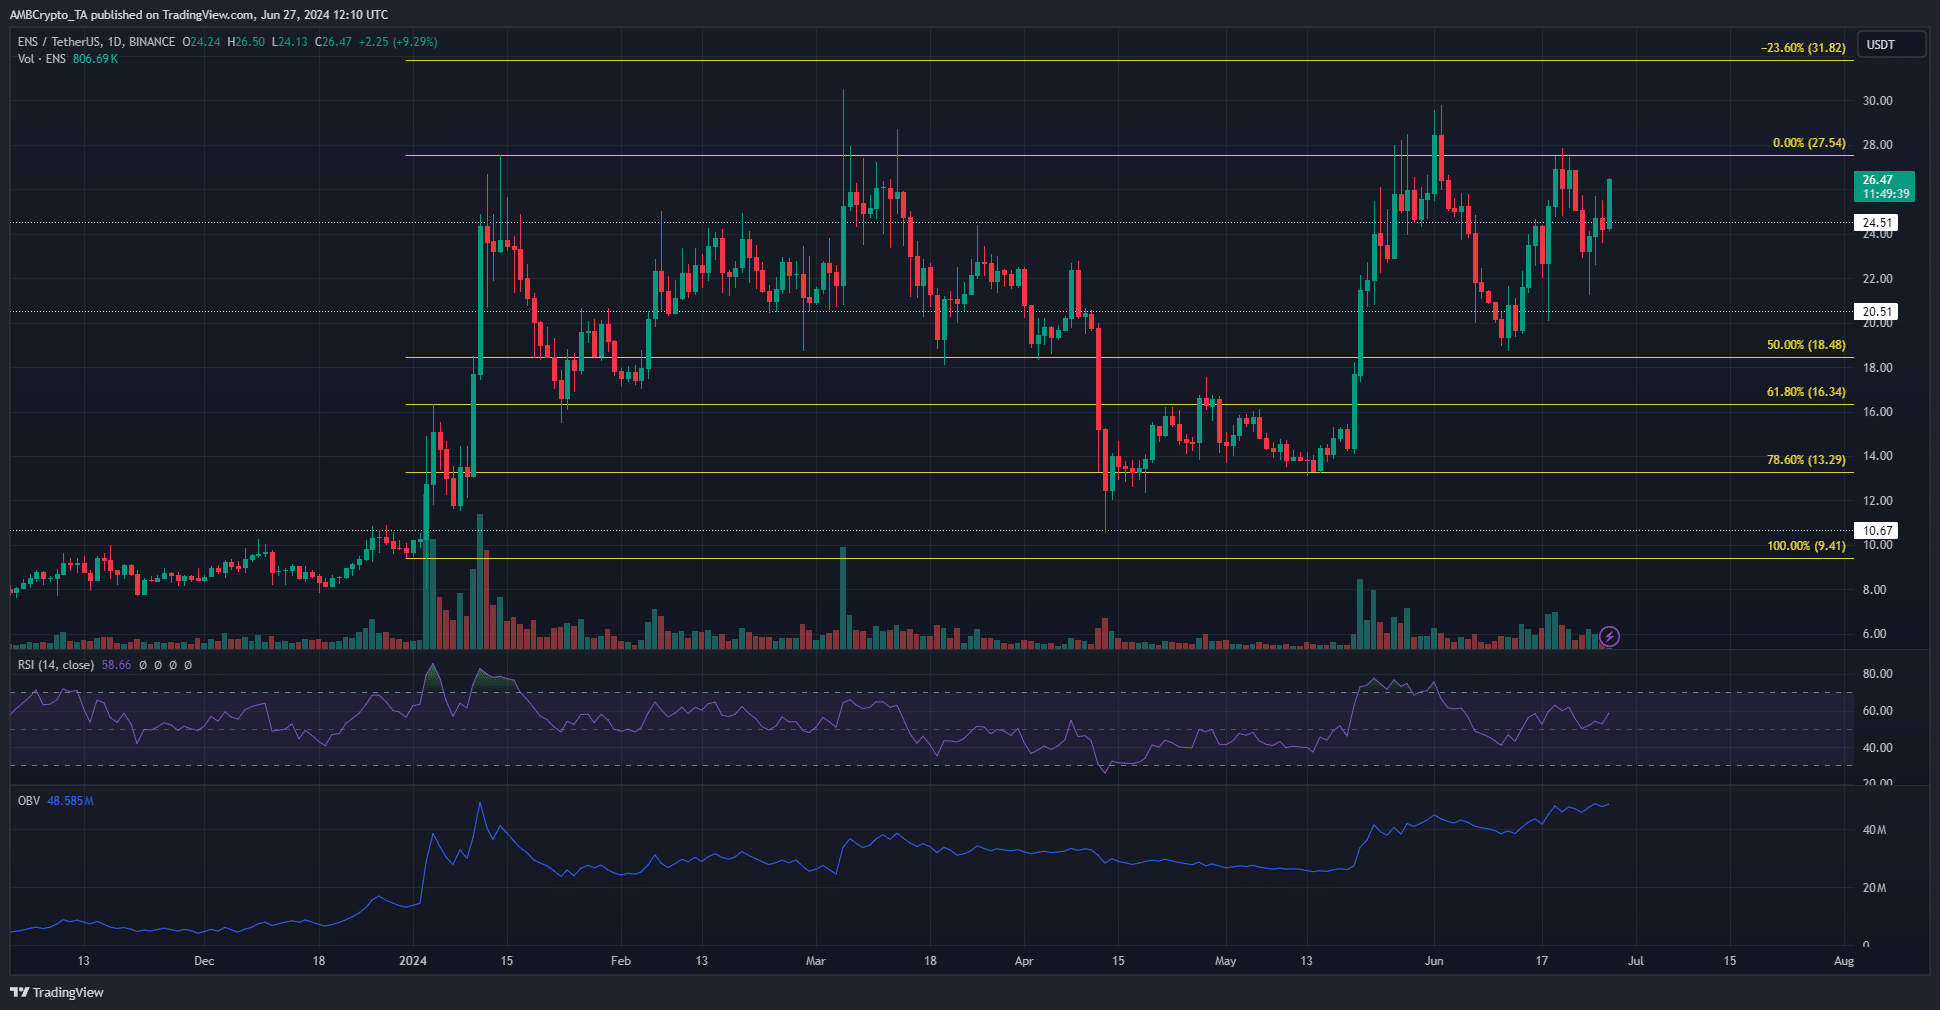Screen dimensions: 1940x1010
Task: Select the RSI (14, close) indicator label
Action: point(56,665)
